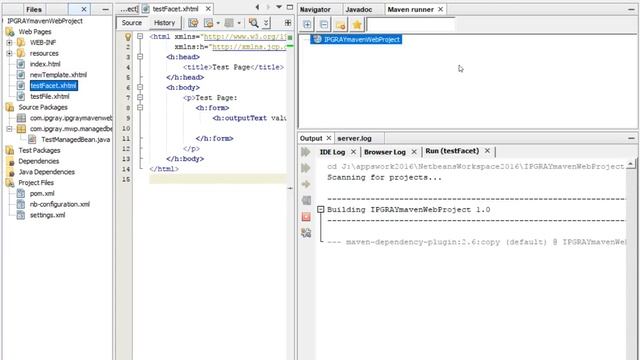Click the Source Packages node
The image size is (640, 360).
point(43,107)
